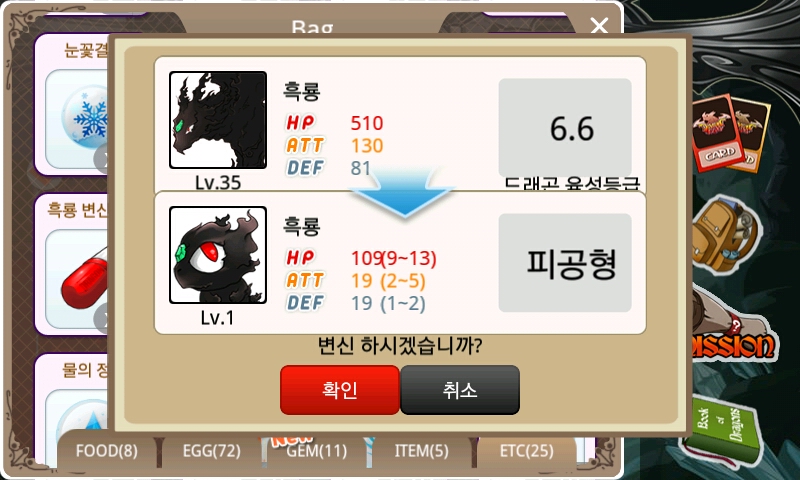Open the green Book of Dragons
The height and width of the screenshot is (480, 800).
(724, 428)
